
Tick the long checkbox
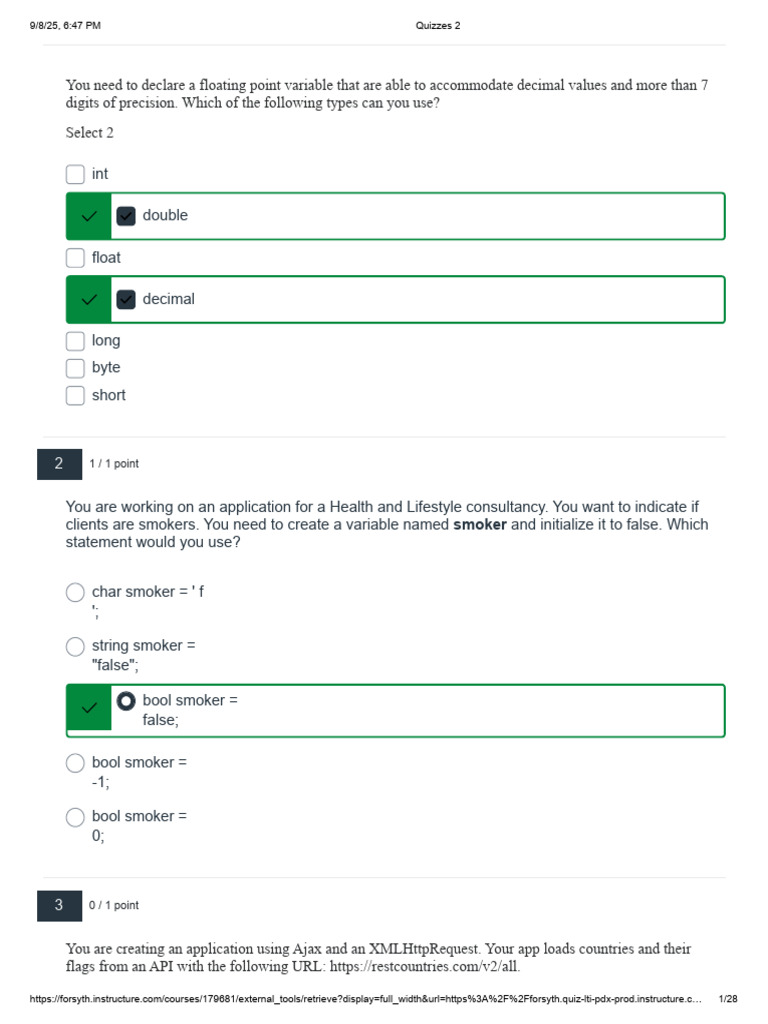click(x=75, y=341)
